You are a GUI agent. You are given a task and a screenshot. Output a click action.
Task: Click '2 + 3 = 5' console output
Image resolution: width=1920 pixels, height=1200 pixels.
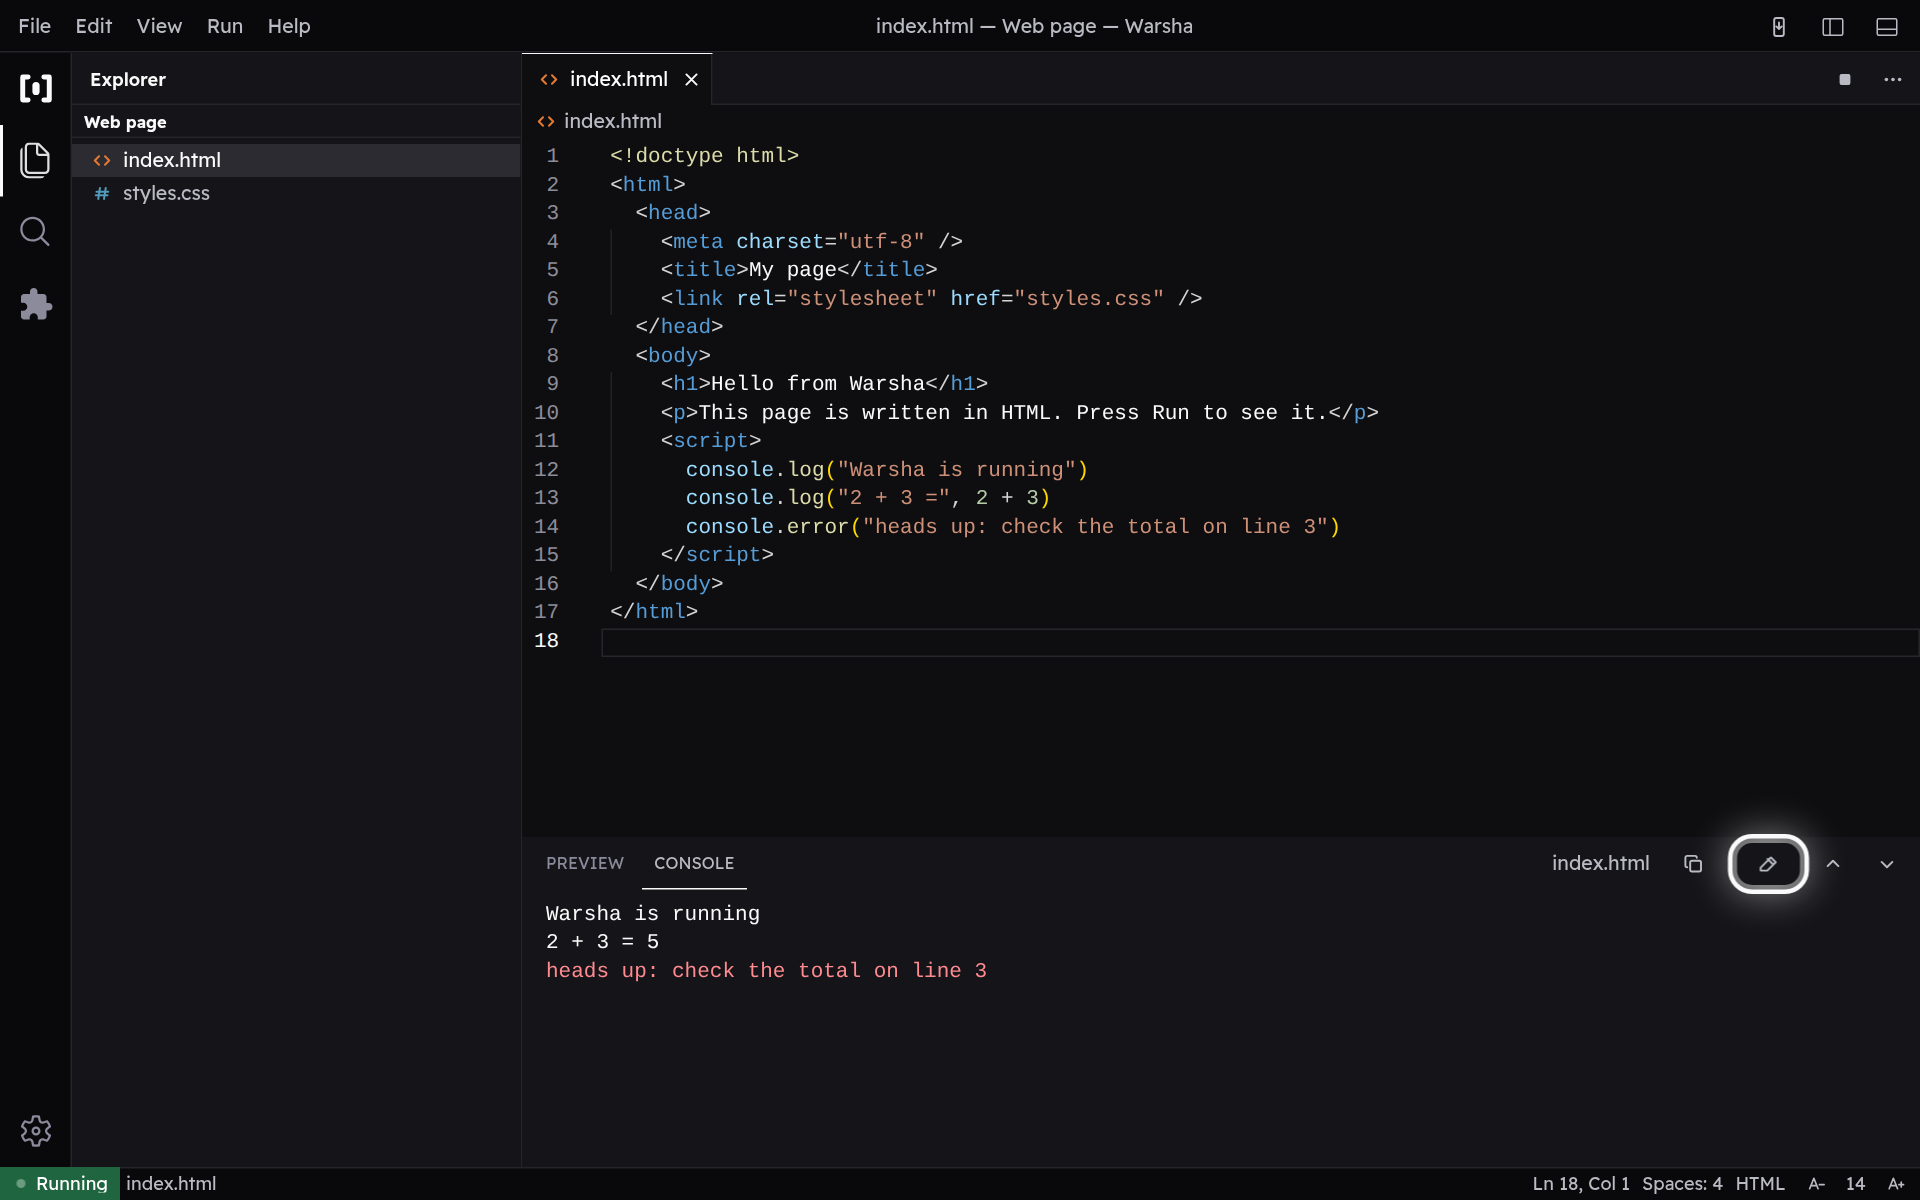pyautogui.click(x=602, y=942)
